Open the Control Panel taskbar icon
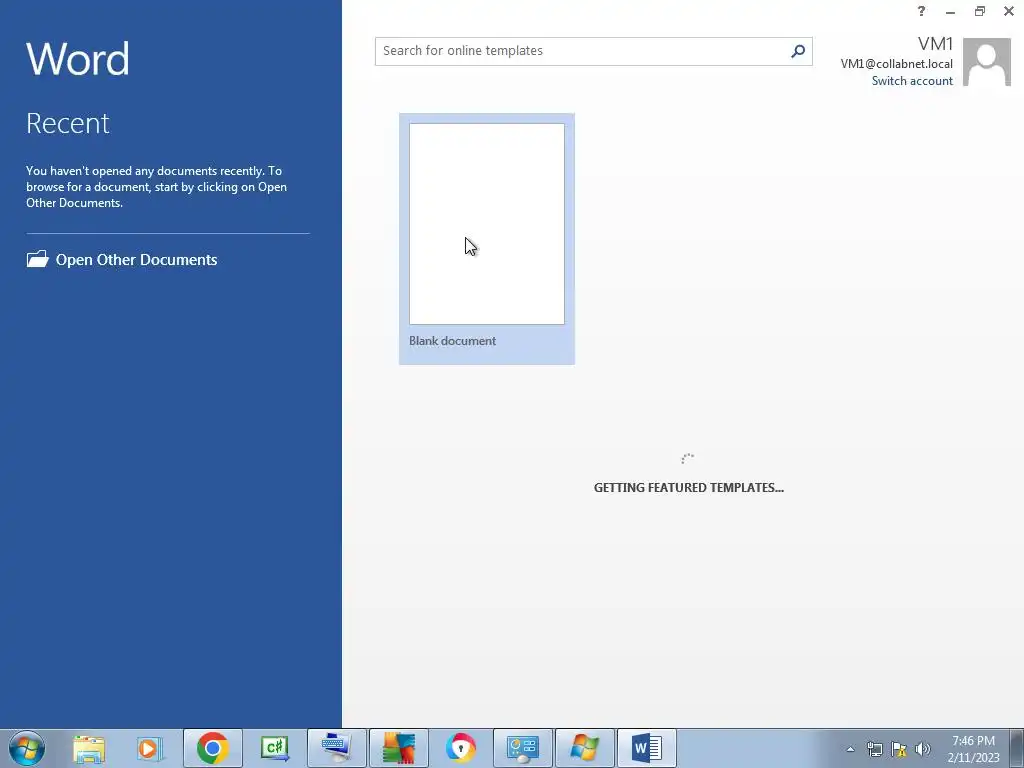 (x=522, y=748)
